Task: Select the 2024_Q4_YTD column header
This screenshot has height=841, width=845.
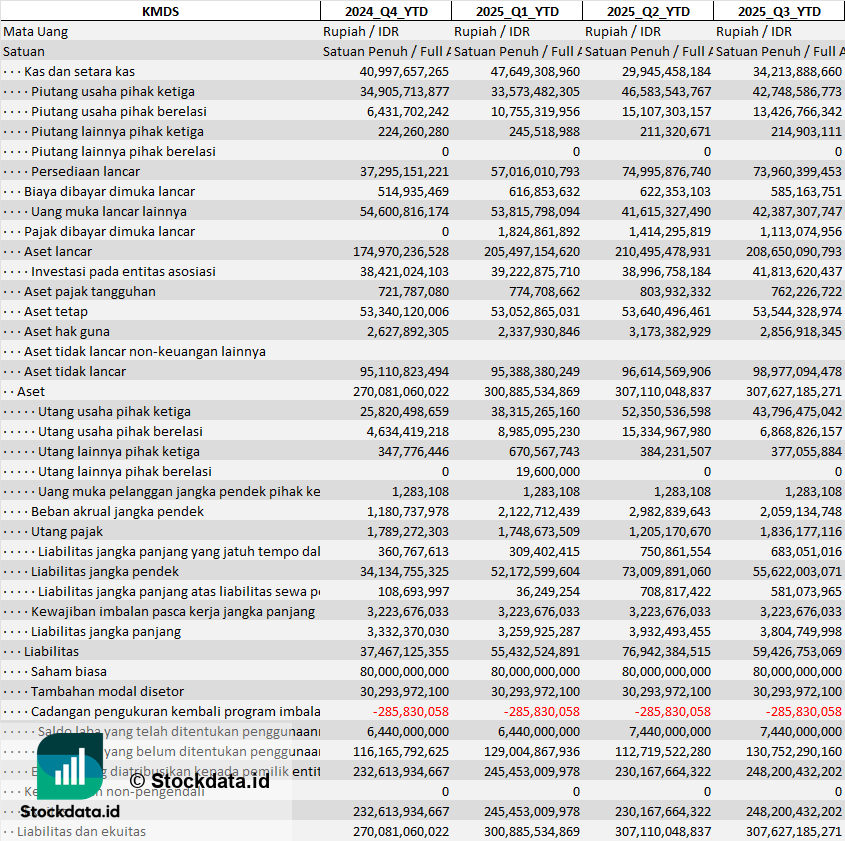Action: pos(385,11)
